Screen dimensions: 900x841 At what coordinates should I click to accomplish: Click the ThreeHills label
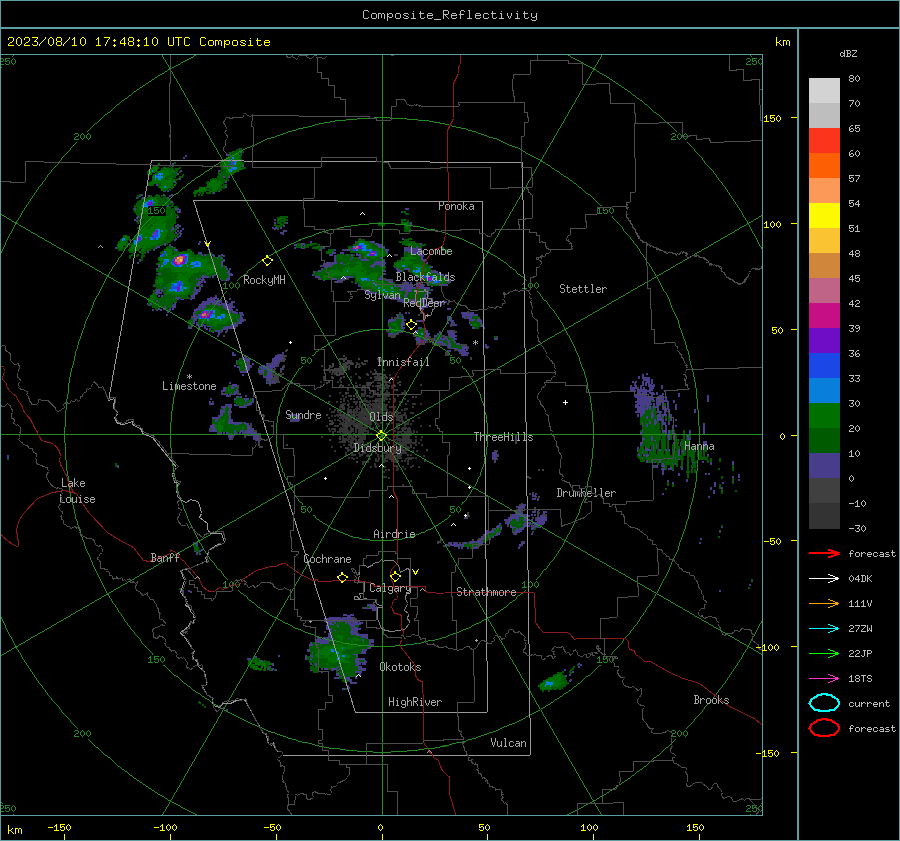(x=503, y=437)
